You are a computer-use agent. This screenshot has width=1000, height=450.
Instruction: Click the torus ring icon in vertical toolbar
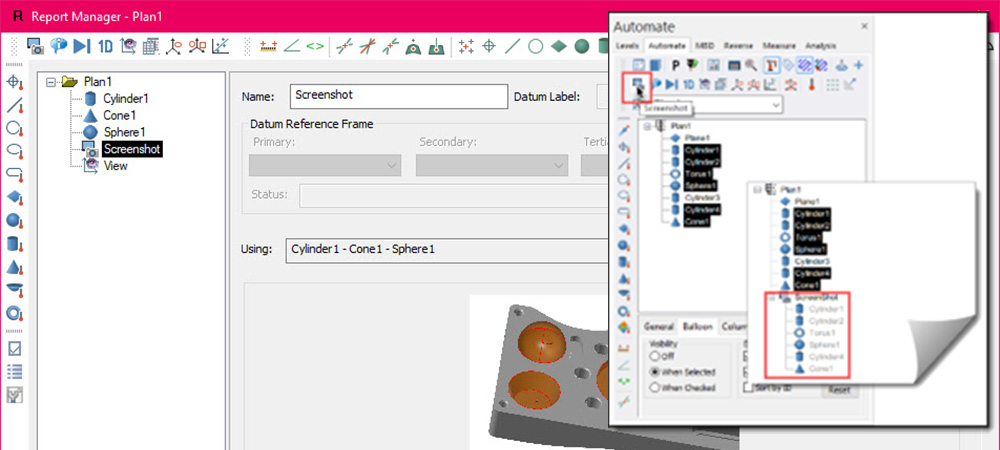click(14, 313)
